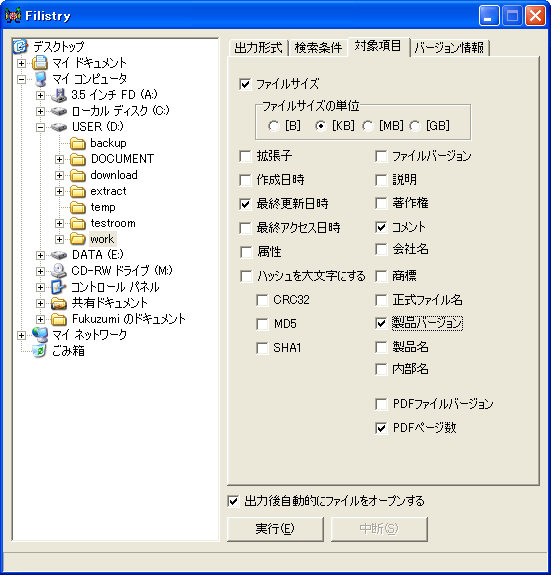551x575 pixels.
Task: Expand the マイ ドキュメント tree node
Action: pyautogui.click(x=21, y=63)
